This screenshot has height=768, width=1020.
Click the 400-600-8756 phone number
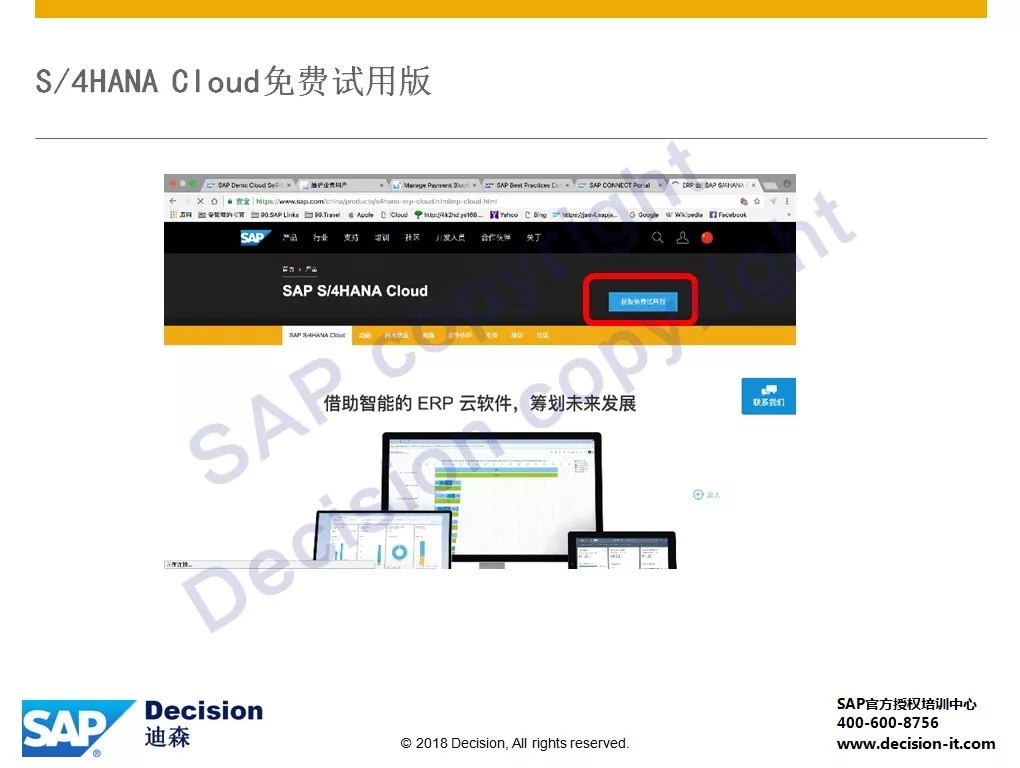pyautogui.click(x=887, y=723)
